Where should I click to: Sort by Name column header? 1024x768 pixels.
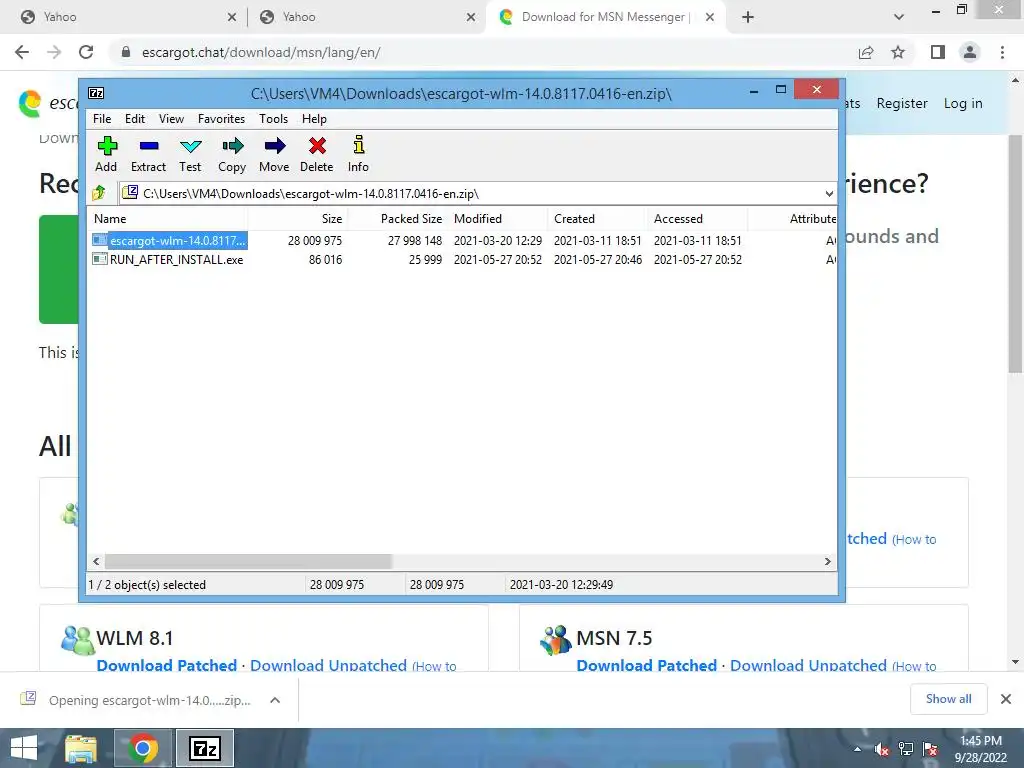(168, 219)
